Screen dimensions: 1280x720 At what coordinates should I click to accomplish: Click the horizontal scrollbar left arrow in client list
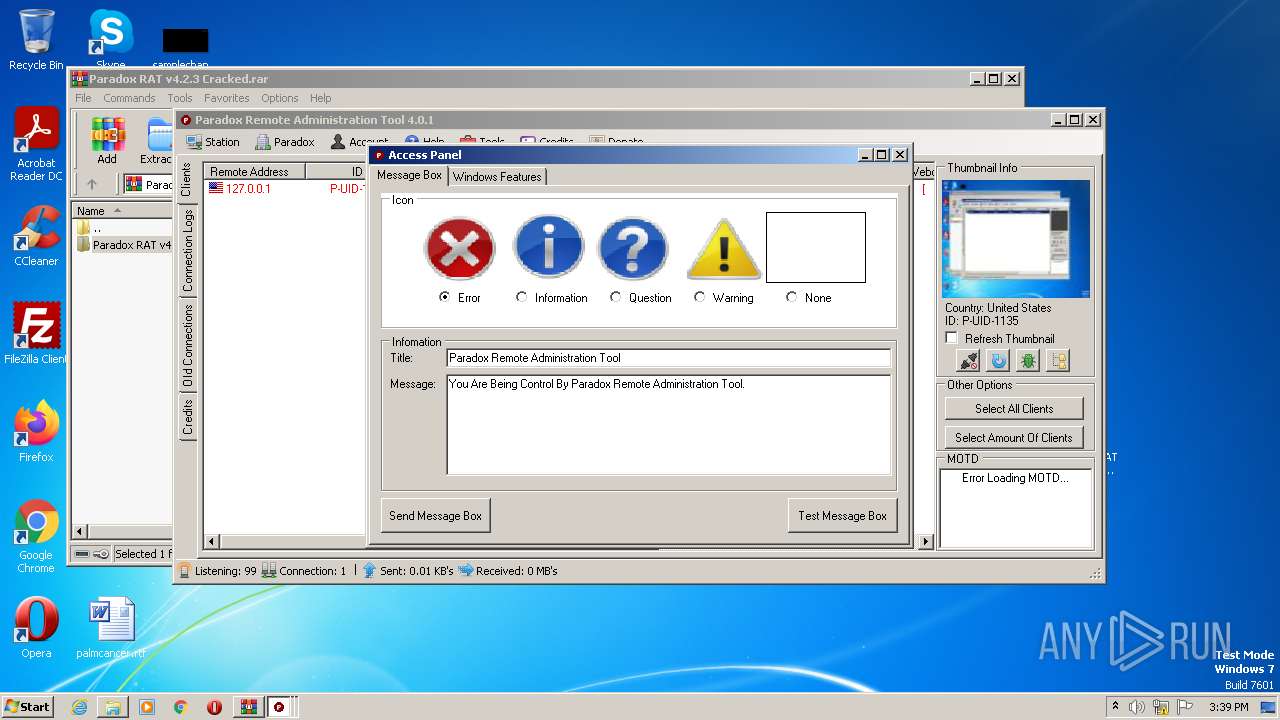(211, 542)
